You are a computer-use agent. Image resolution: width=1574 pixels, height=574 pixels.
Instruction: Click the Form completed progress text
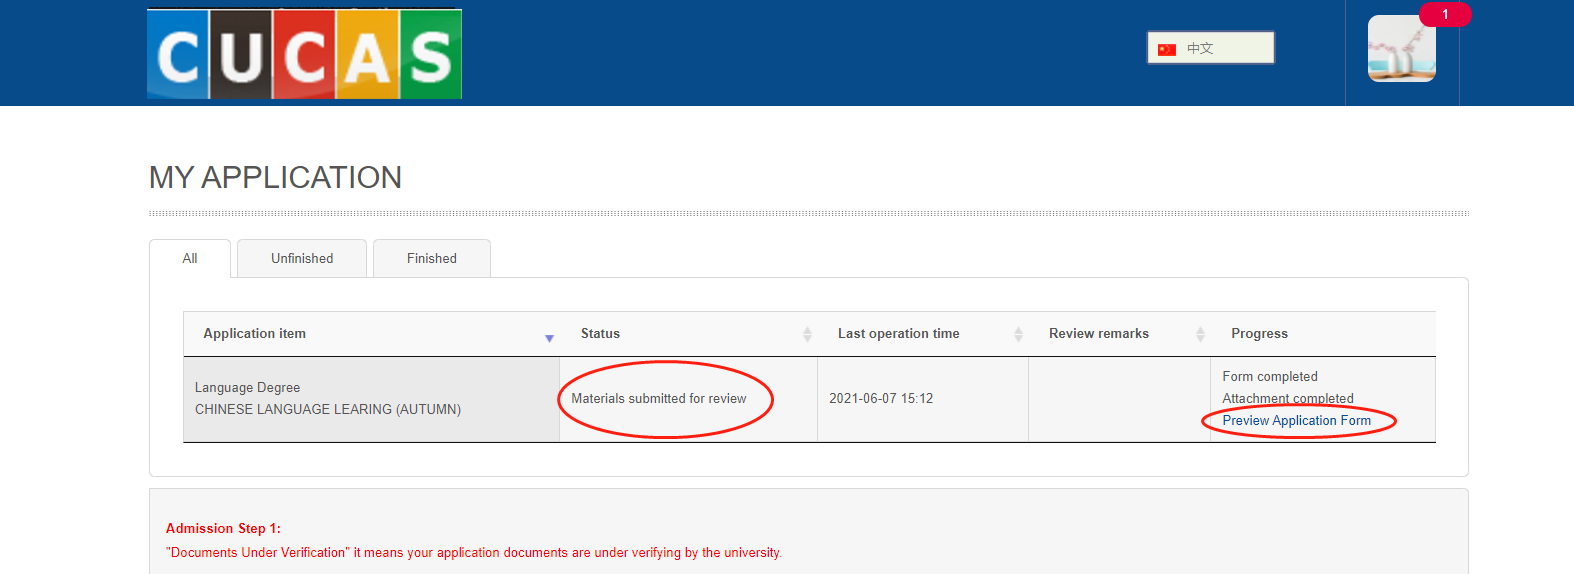(x=1269, y=377)
